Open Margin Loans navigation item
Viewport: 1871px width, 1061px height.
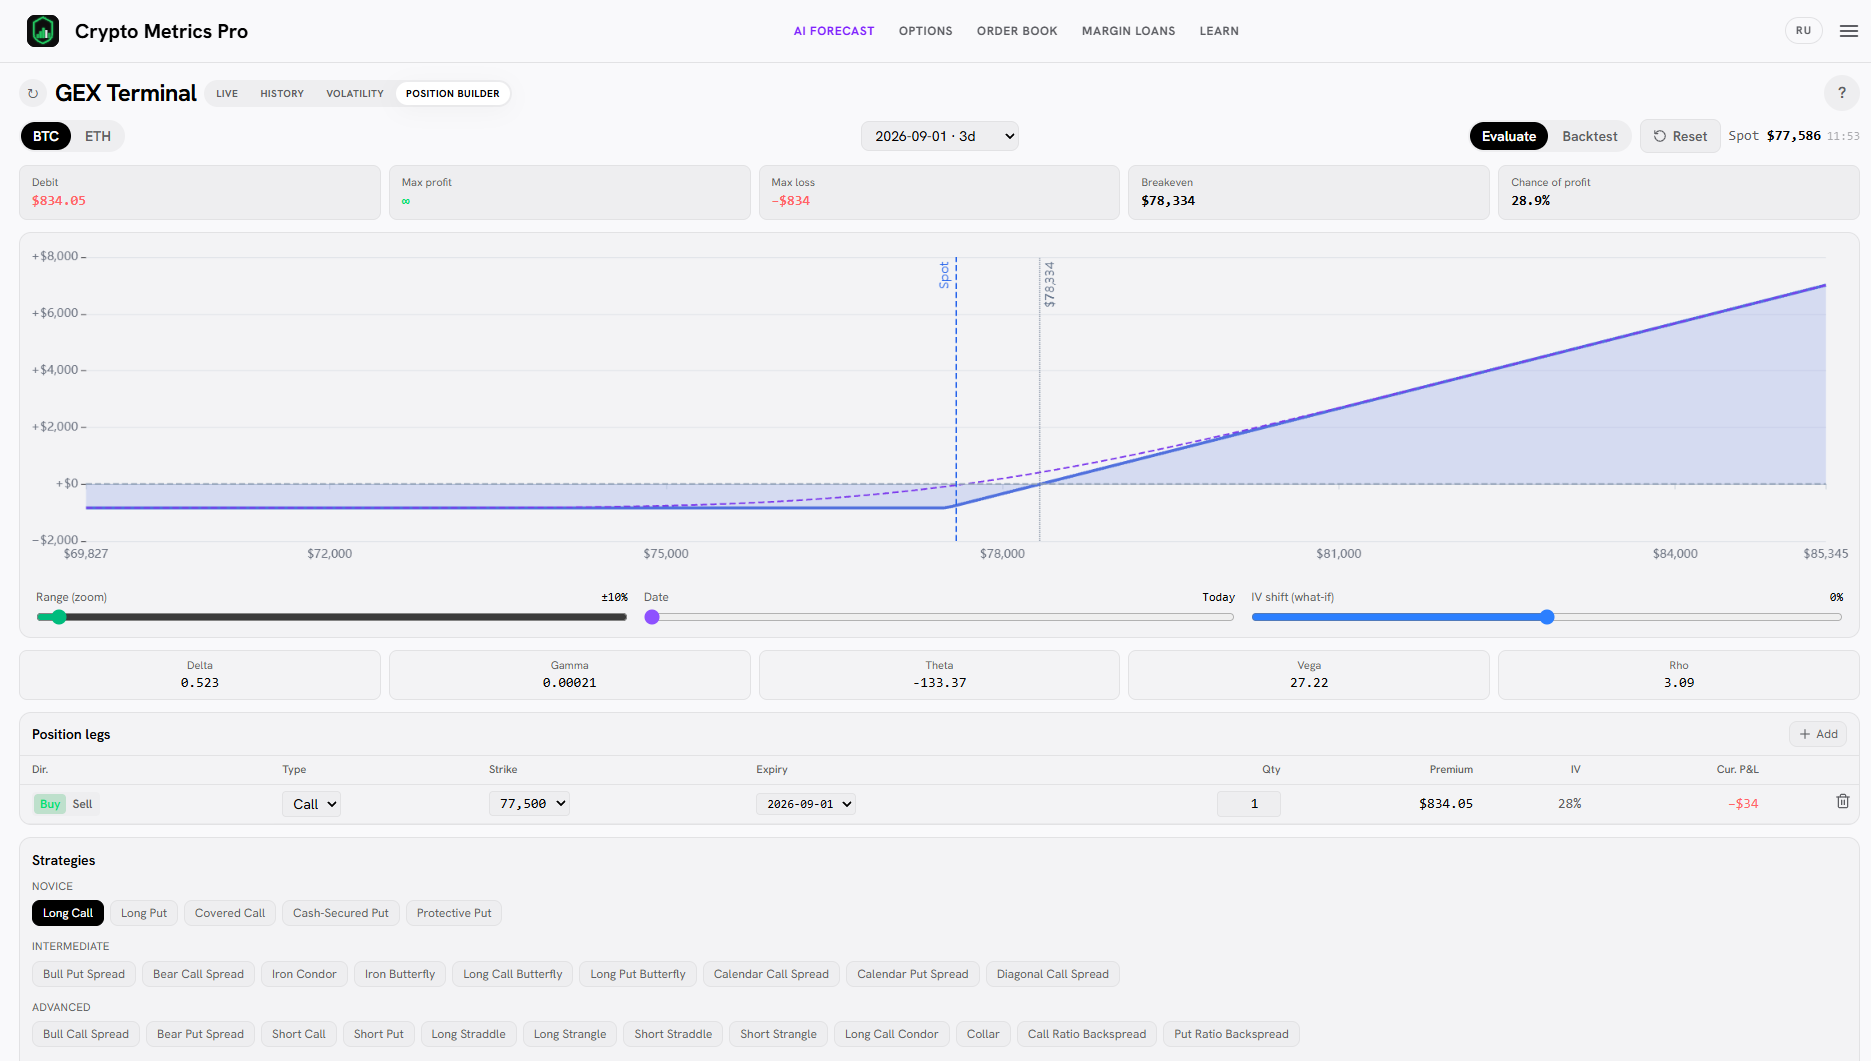tap(1128, 31)
